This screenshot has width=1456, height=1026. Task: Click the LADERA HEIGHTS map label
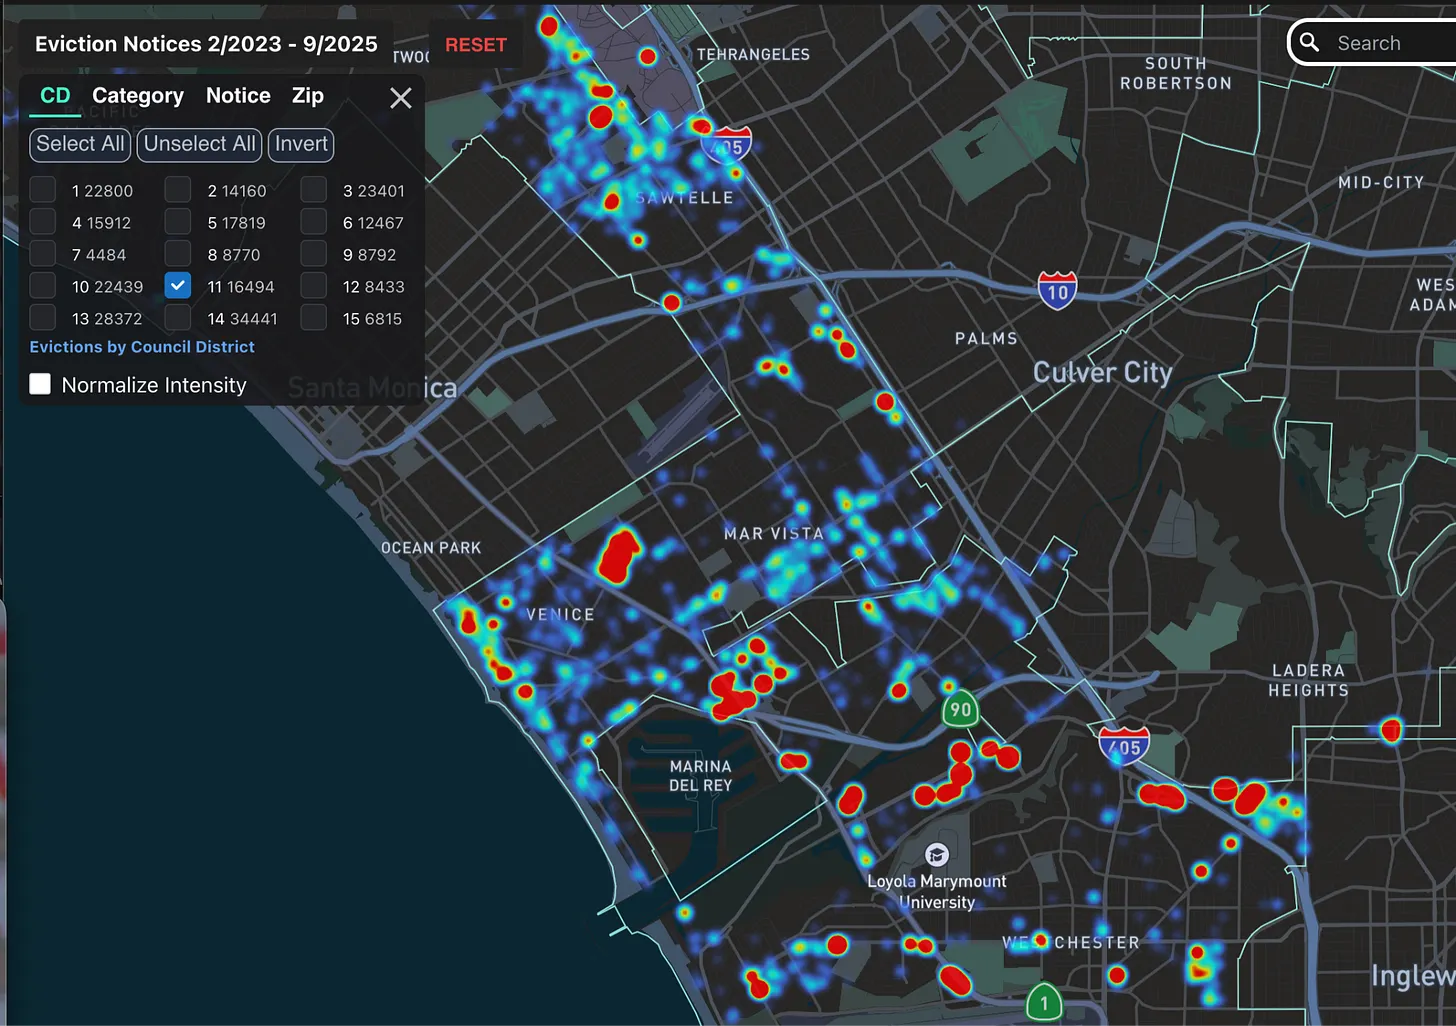(x=1309, y=680)
